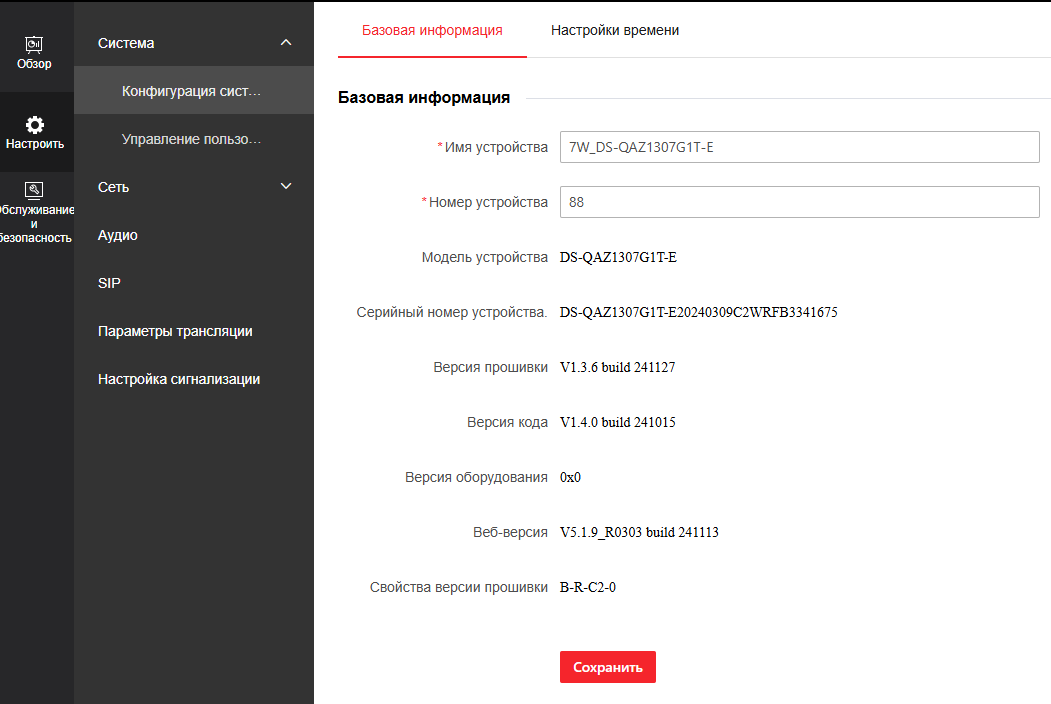Viewport: 1051px width, 704px height.
Task: Go to the Аудио settings
Action: tap(117, 235)
